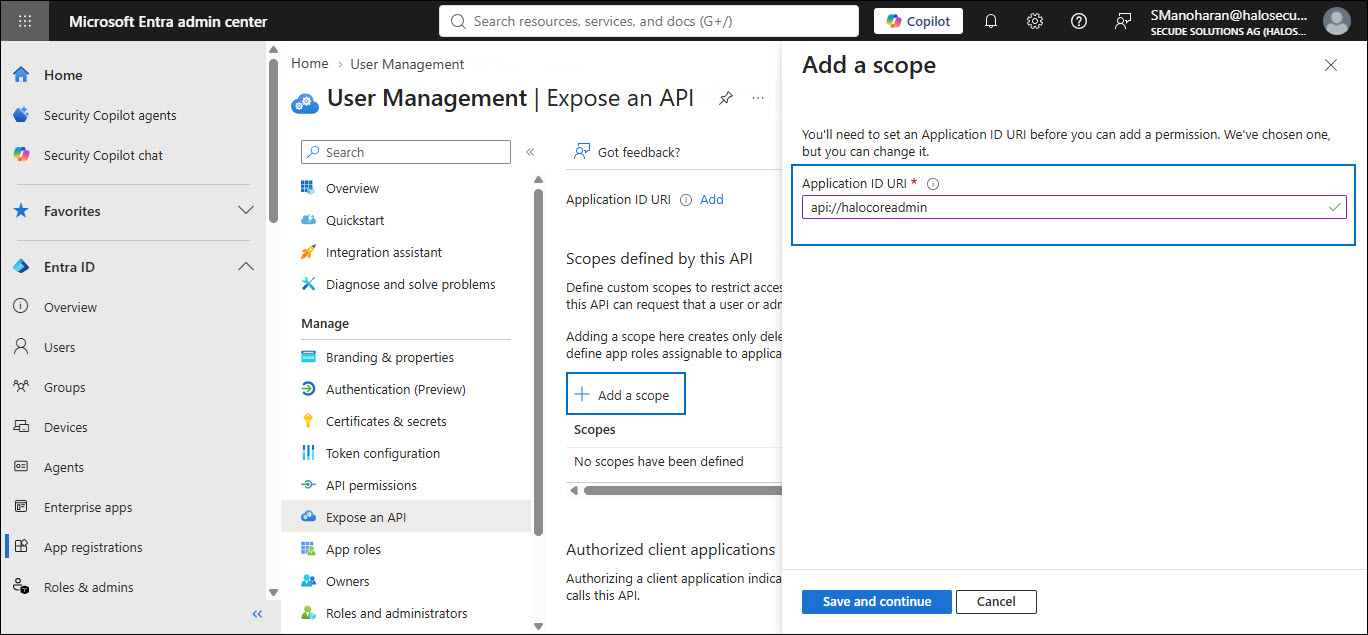Open App registrations in sidebar

pyautogui.click(x=93, y=547)
